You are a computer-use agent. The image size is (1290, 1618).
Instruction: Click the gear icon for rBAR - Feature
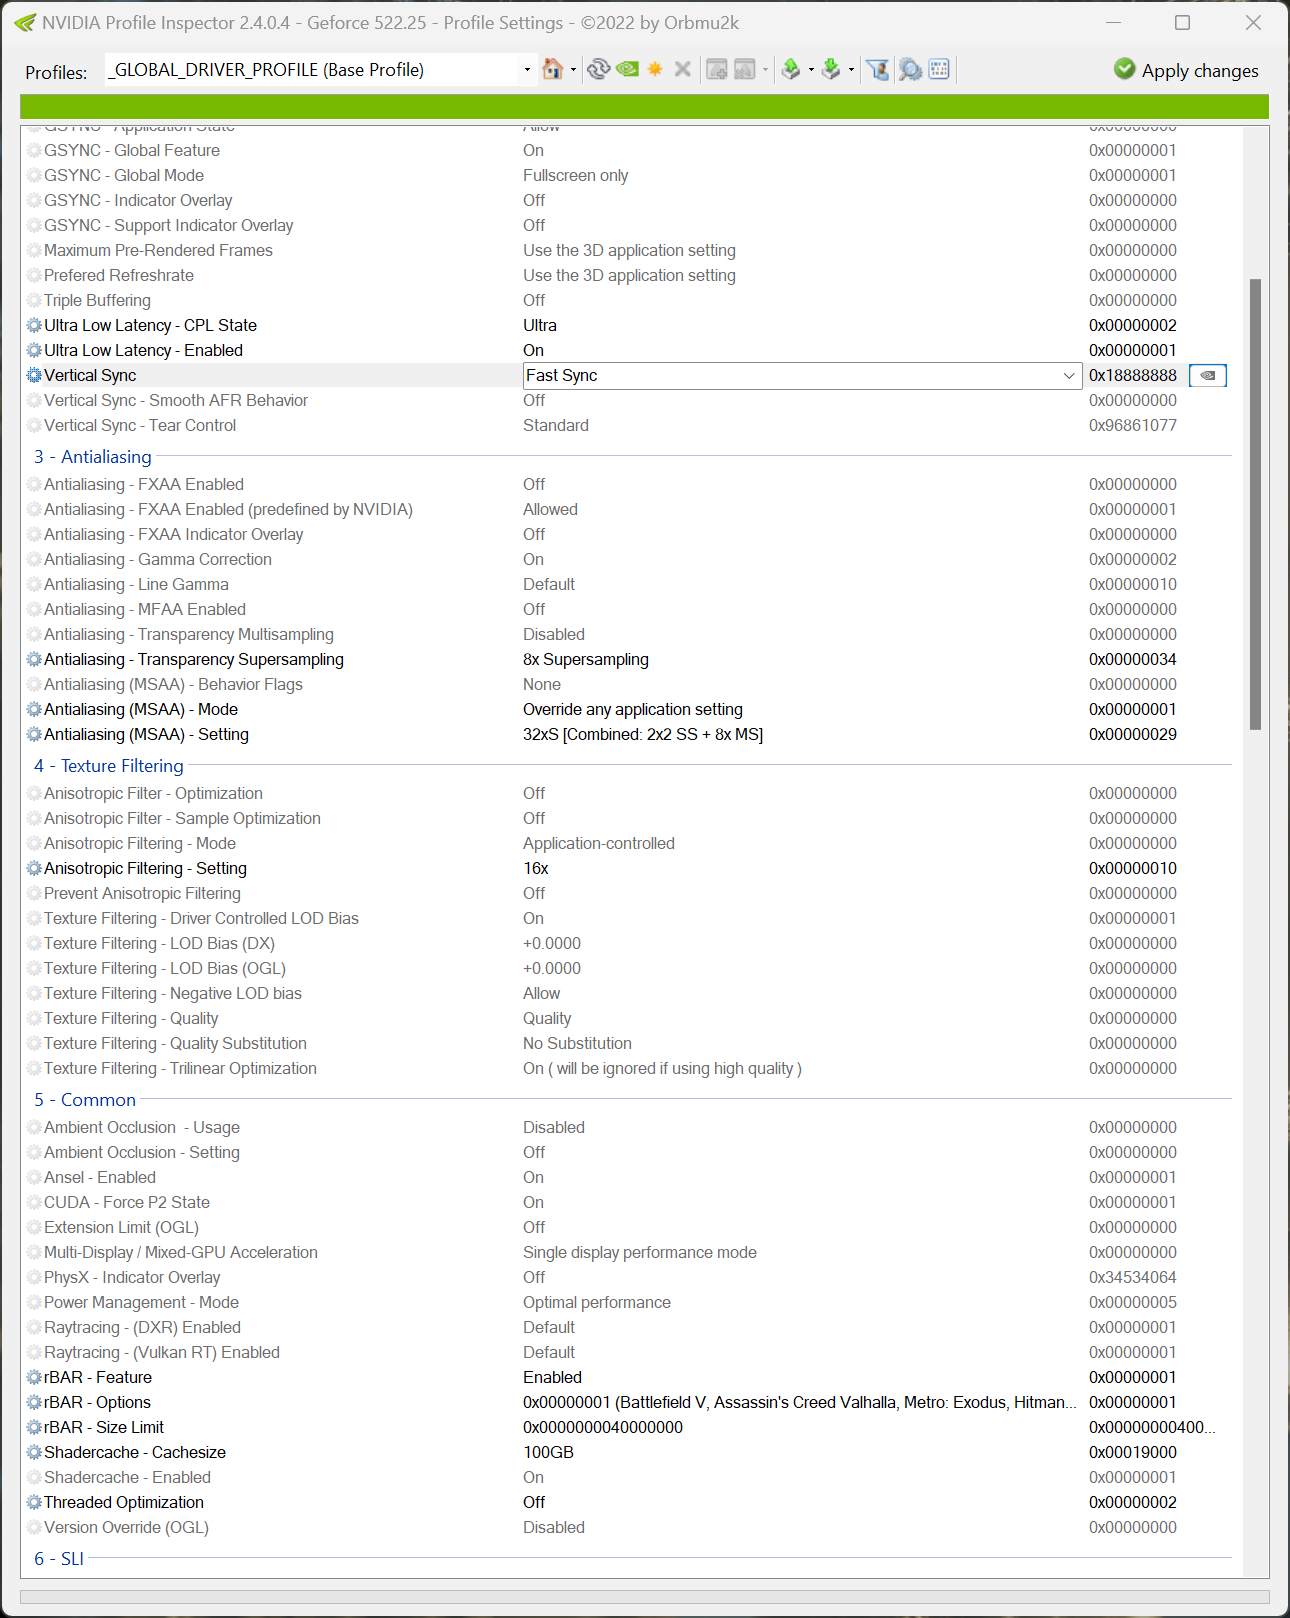[x=34, y=1378]
